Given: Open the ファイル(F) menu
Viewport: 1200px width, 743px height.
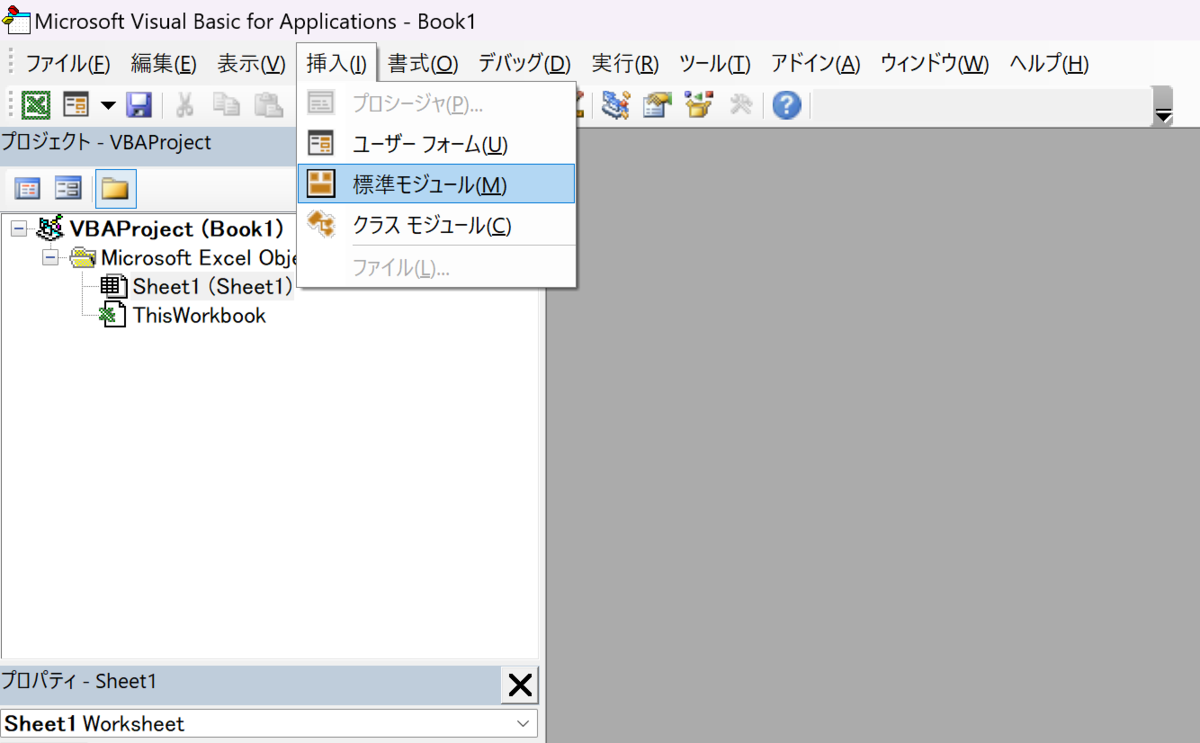Looking at the screenshot, I should [x=67, y=64].
